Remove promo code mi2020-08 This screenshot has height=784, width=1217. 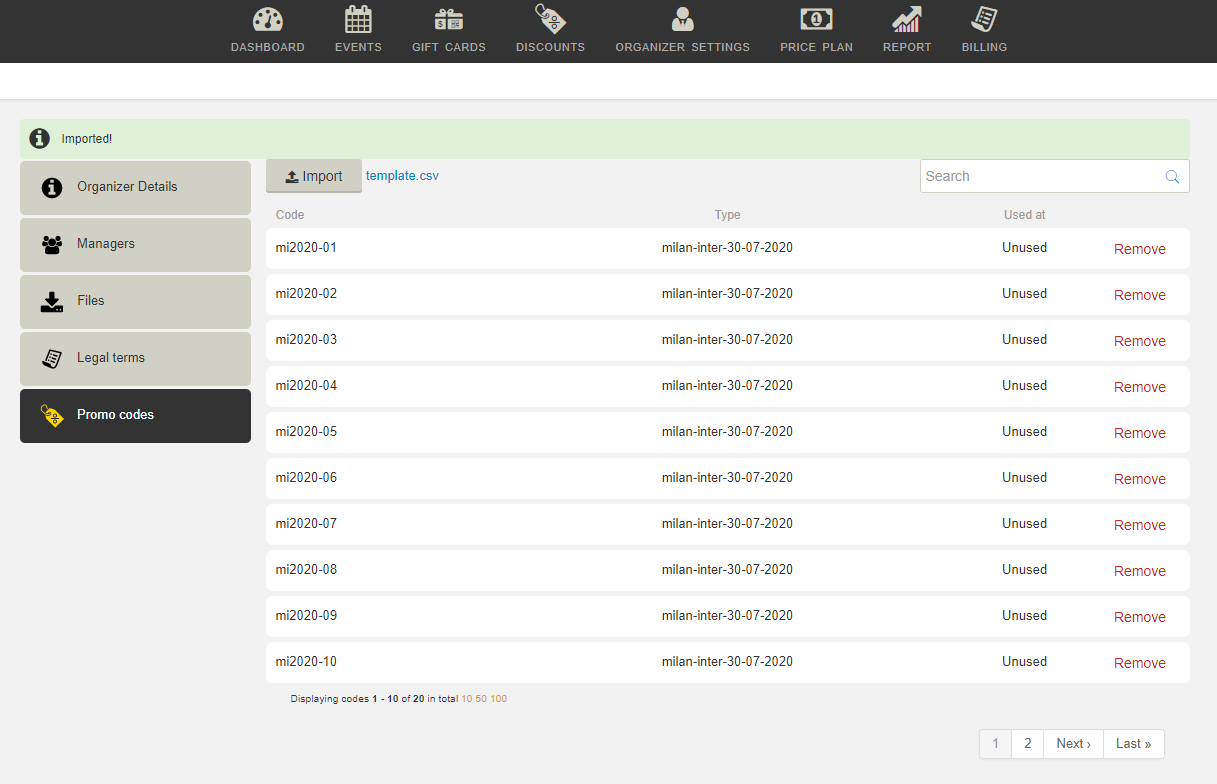point(1140,571)
